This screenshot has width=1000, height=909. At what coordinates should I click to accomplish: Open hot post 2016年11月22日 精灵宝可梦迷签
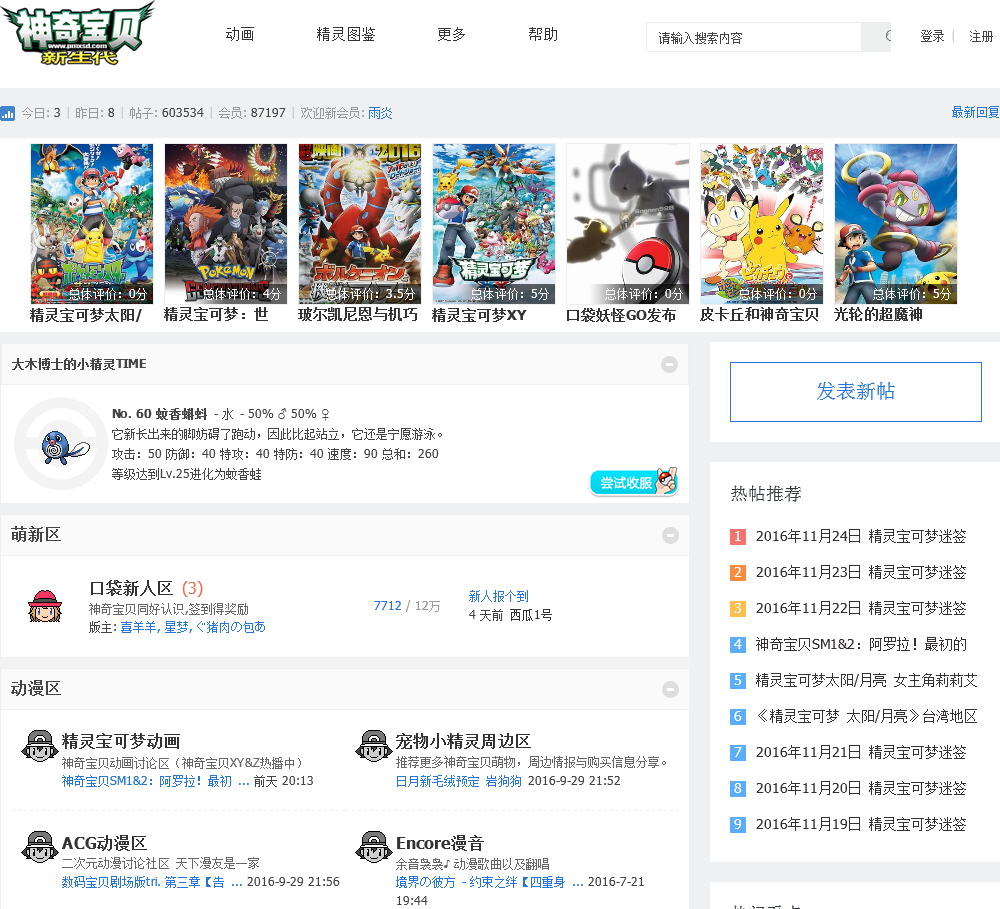coord(861,609)
